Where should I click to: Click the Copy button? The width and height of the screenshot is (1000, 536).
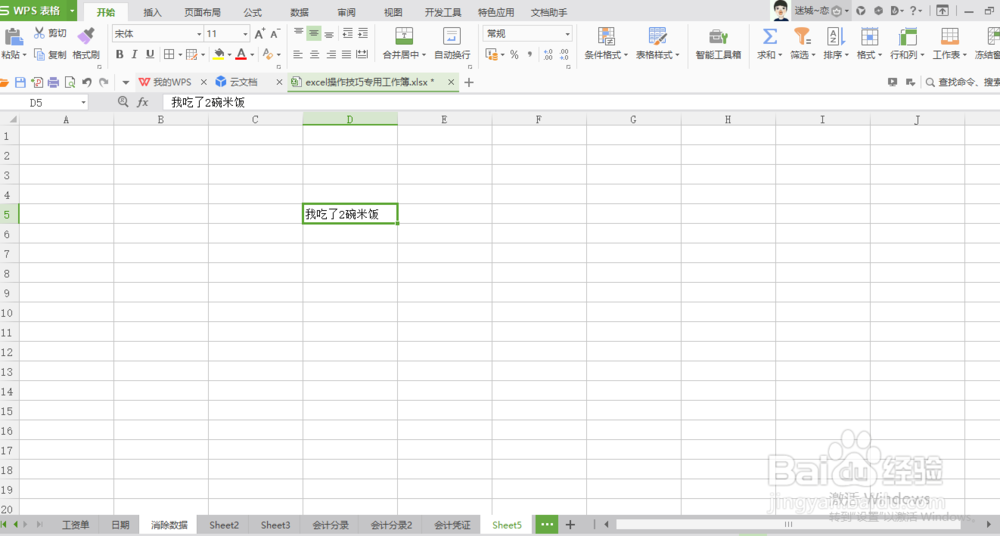pos(50,55)
